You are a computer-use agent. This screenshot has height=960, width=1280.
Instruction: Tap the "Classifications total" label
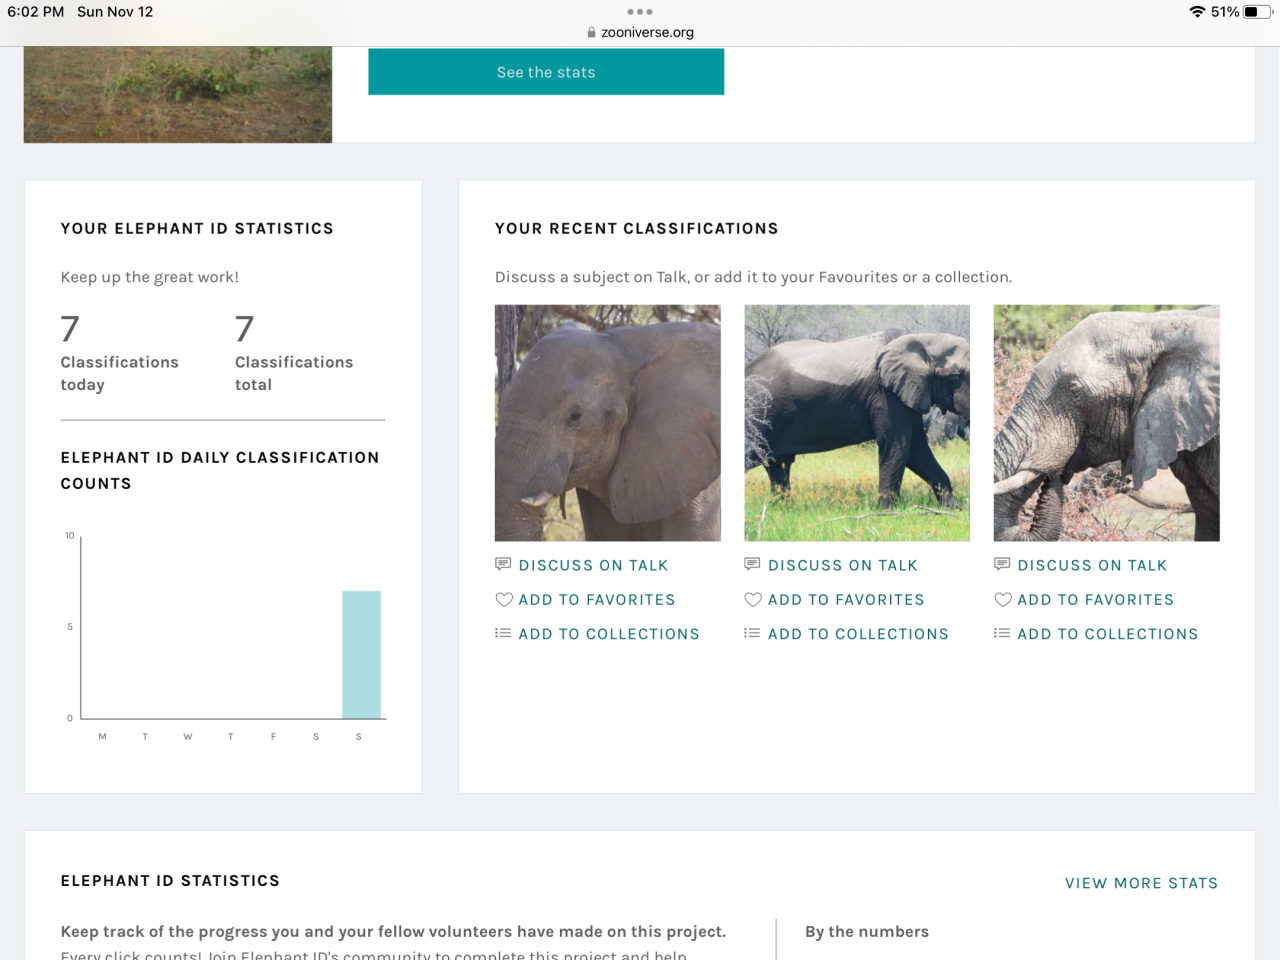tap(294, 373)
